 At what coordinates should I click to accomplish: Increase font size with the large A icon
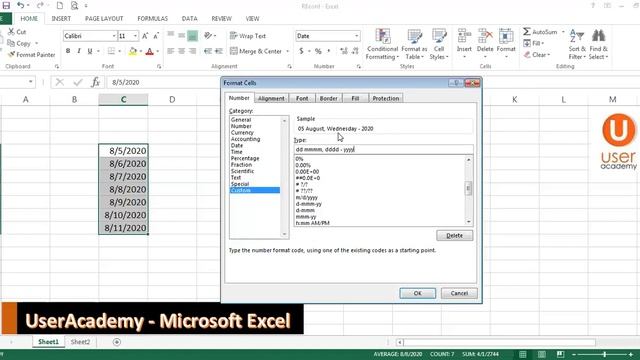[145, 36]
